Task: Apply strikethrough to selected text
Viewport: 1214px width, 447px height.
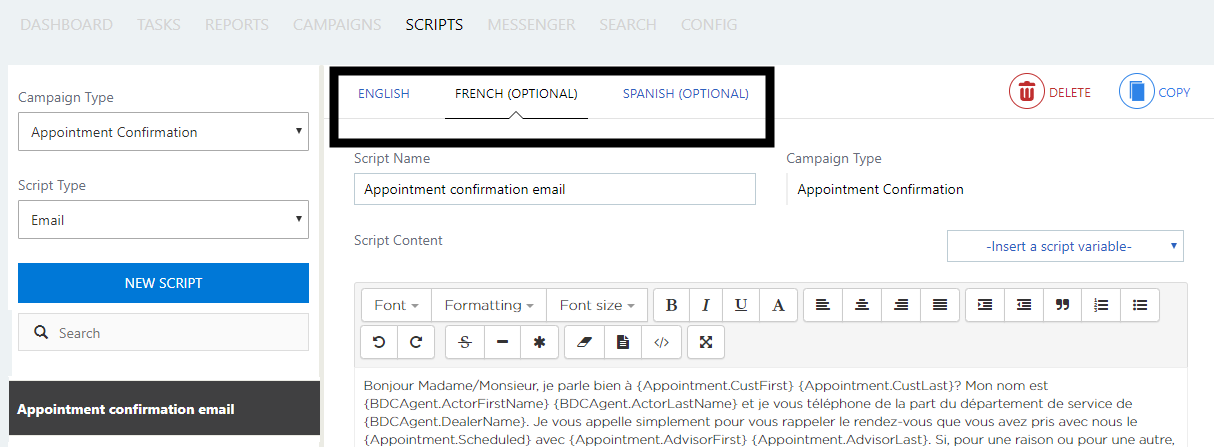Action: coord(465,342)
